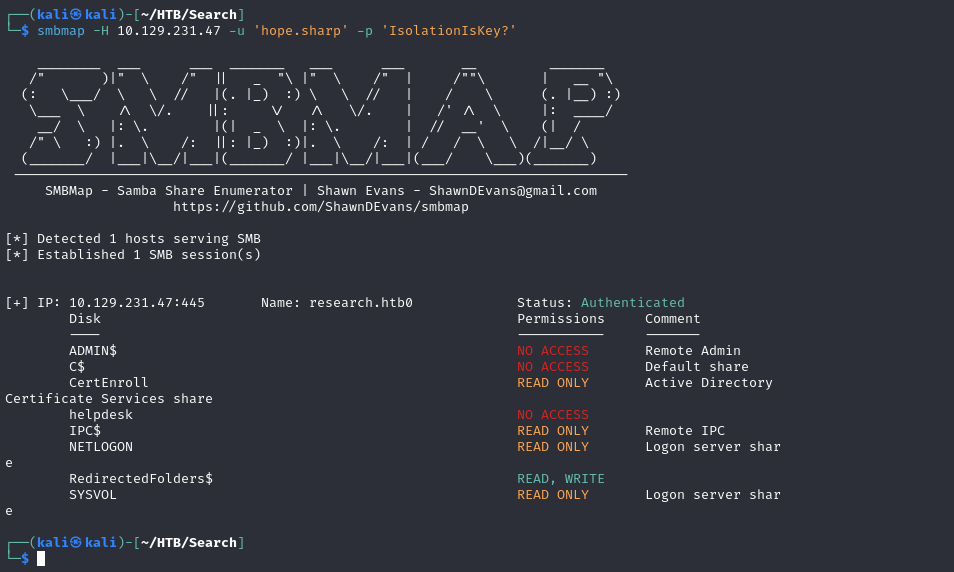This screenshot has height=572, width=954.
Task: Click the Disk column header
Action: pyautogui.click(x=85, y=318)
